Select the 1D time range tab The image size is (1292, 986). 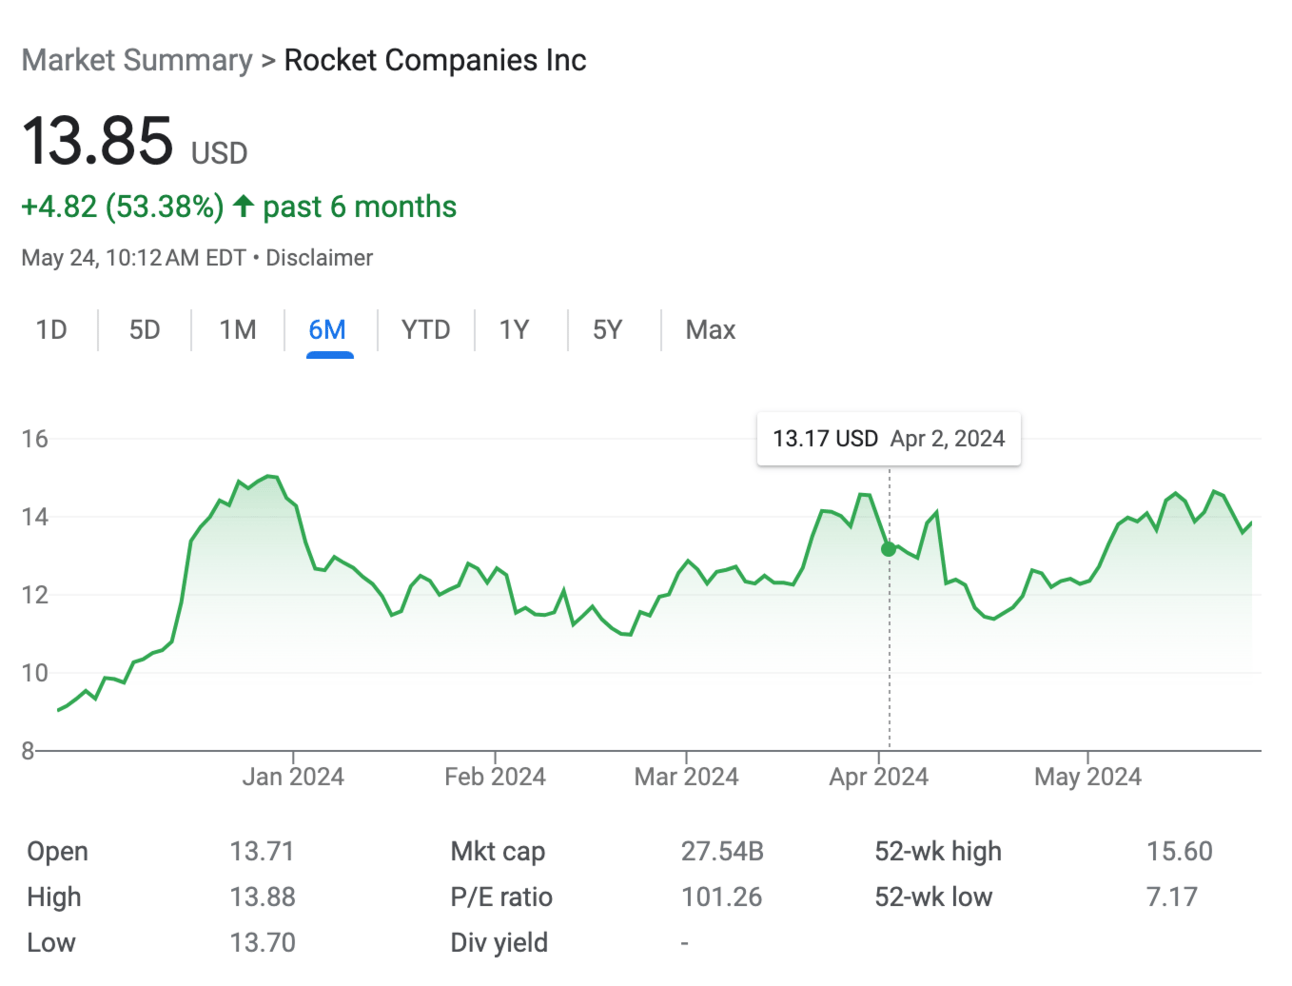point(51,330)
